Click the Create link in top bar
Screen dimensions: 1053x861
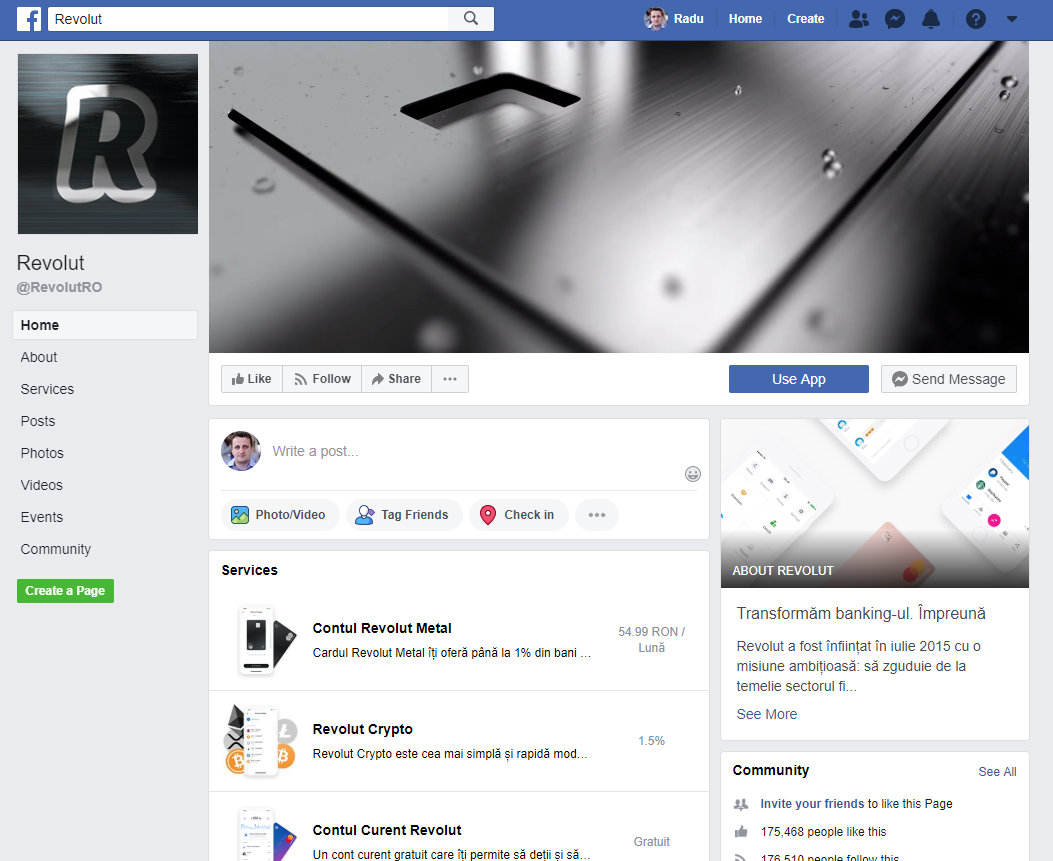point(805,19)
